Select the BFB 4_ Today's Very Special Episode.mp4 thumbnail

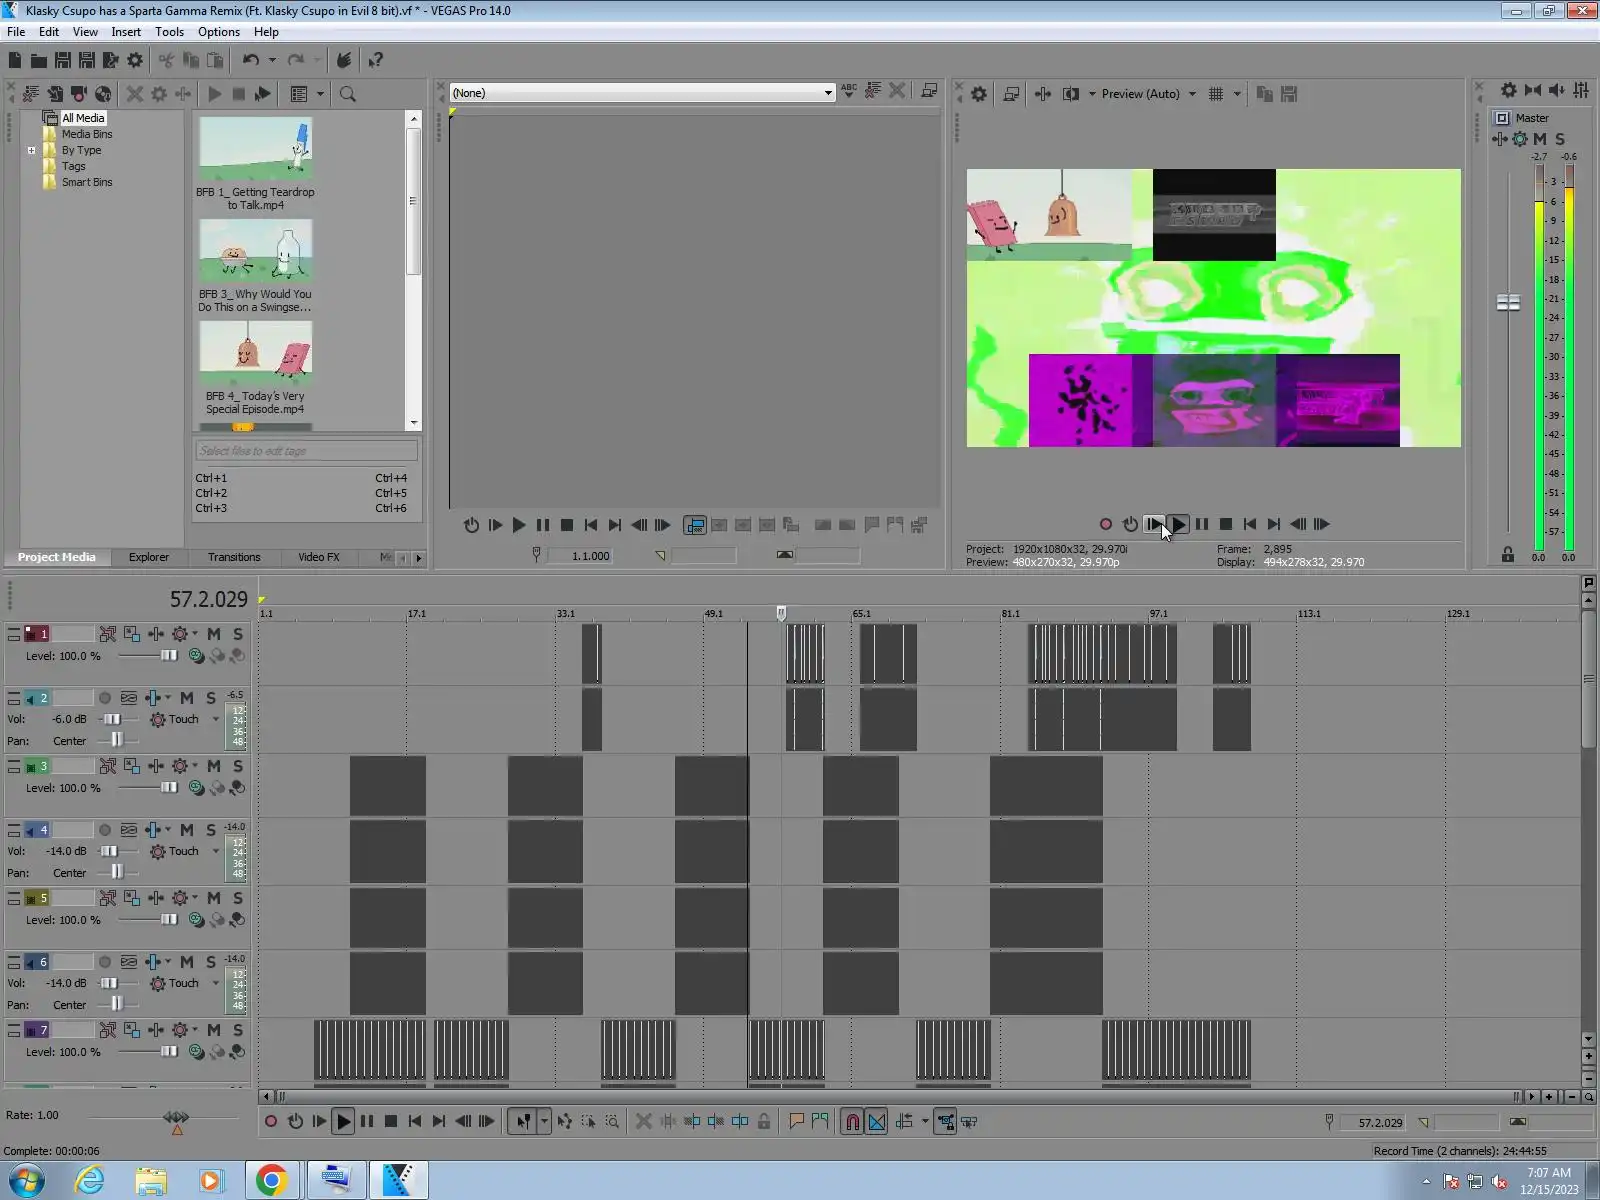tap(256, 352)
